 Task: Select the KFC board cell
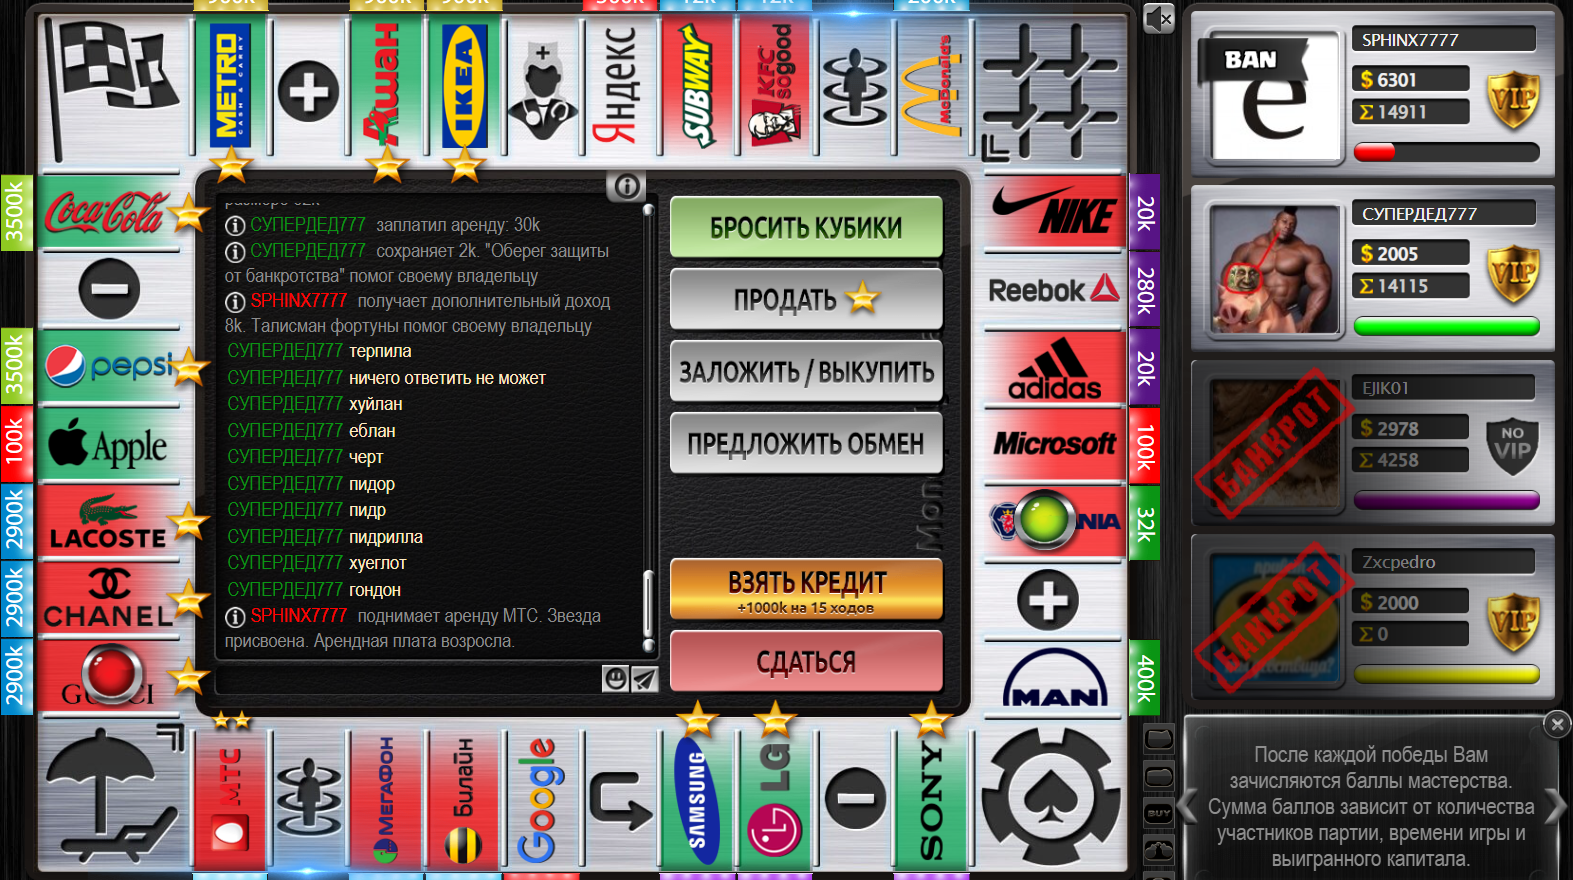point(775,88)
